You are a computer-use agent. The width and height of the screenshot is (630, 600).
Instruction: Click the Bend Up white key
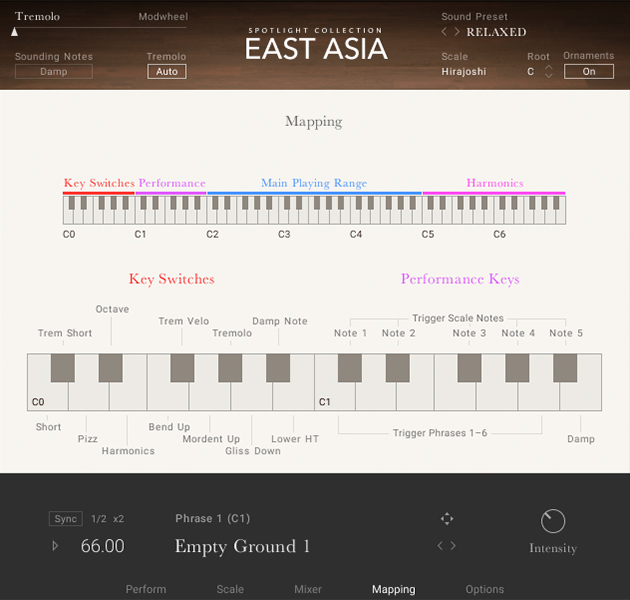click(168, 396)
